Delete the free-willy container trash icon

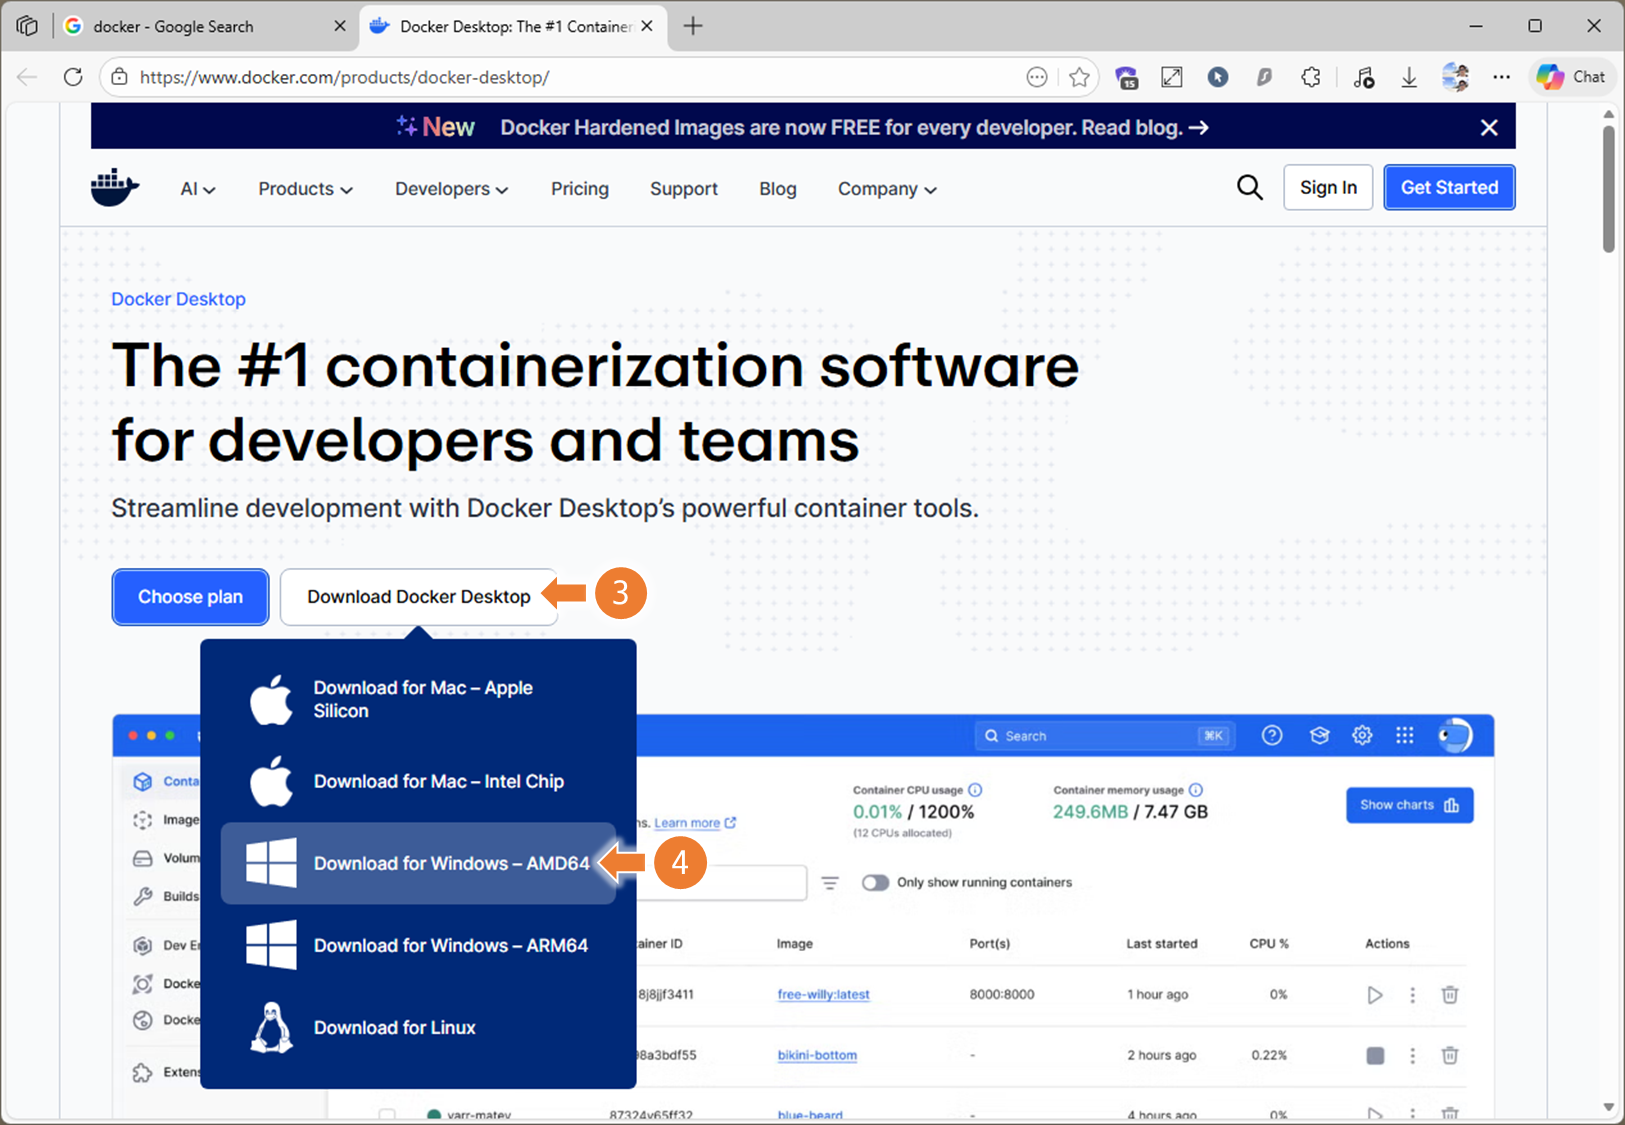coord(1450,995)
